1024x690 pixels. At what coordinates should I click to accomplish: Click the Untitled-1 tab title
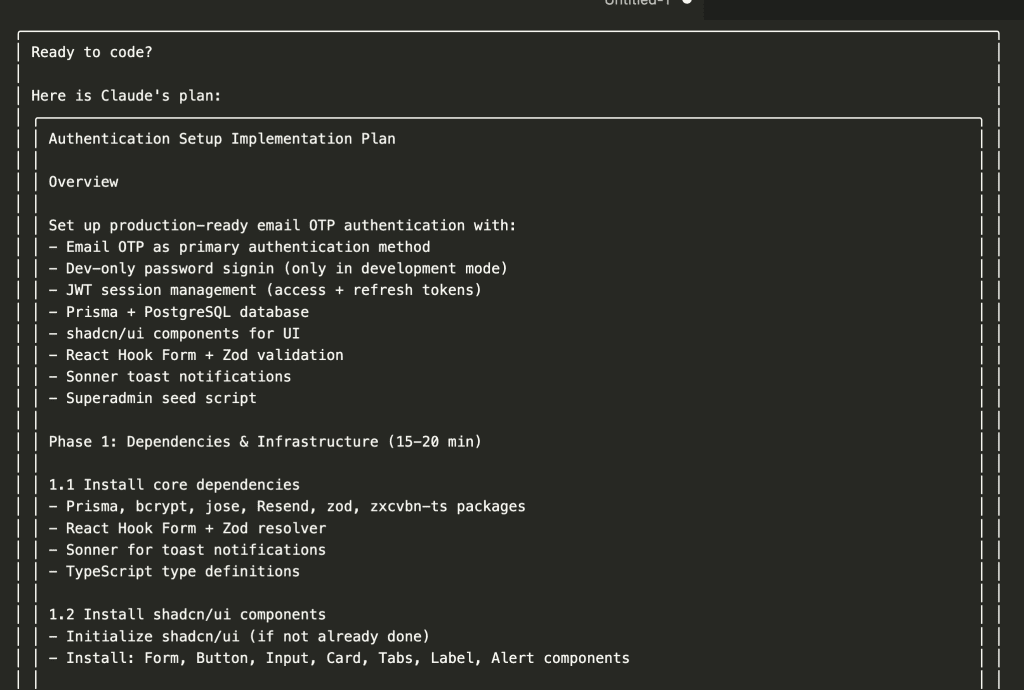click(x=636, y=3)
